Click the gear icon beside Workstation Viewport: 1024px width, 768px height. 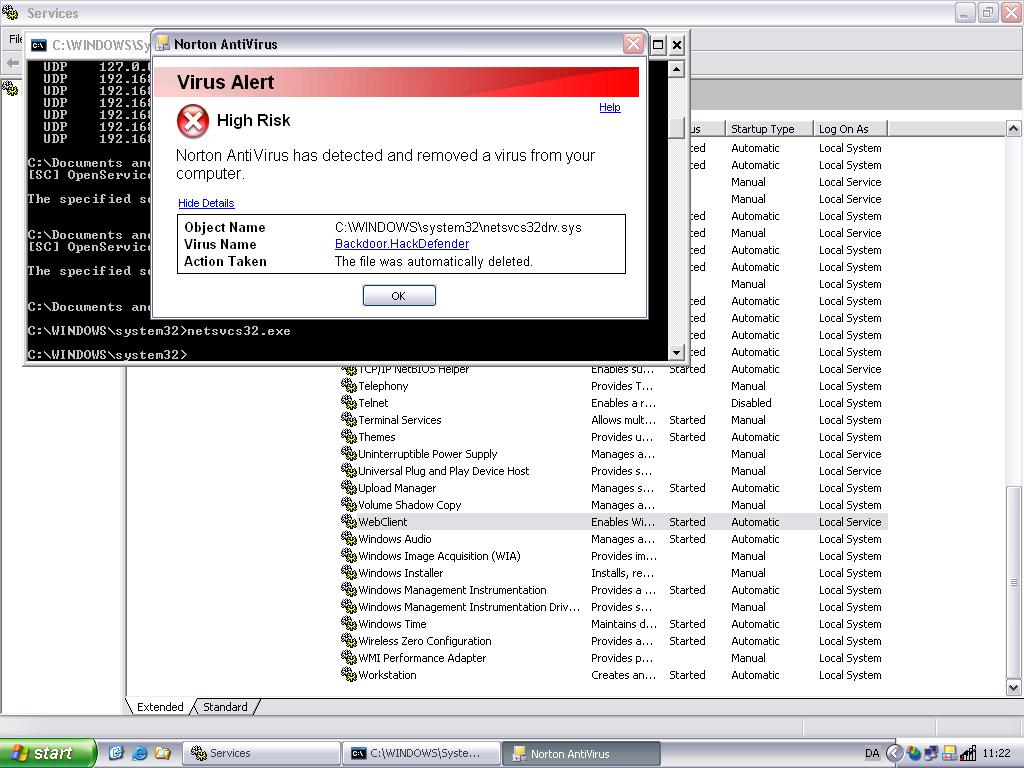tap(349, 674)
